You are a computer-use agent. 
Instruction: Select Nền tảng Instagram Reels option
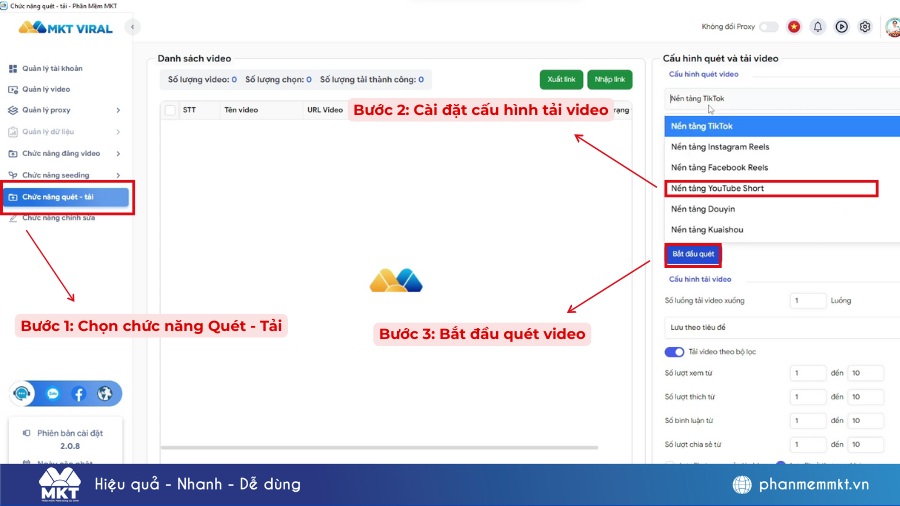coord(782,147)
